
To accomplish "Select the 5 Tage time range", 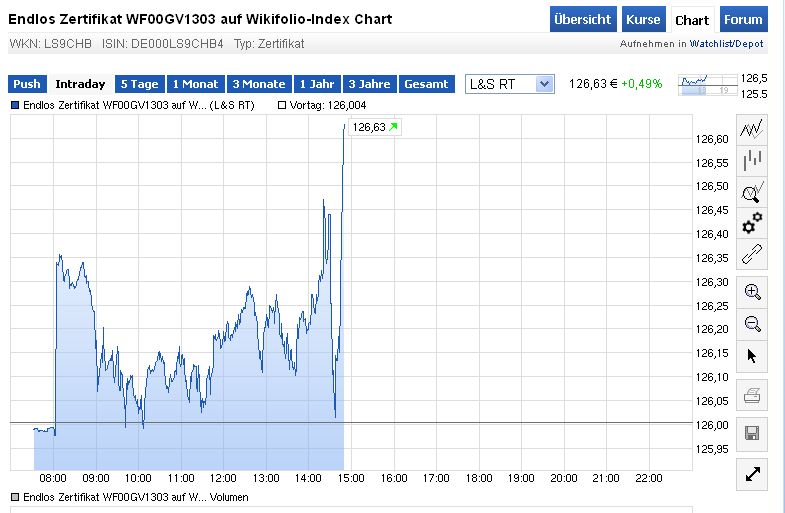I will pos(140,84).
